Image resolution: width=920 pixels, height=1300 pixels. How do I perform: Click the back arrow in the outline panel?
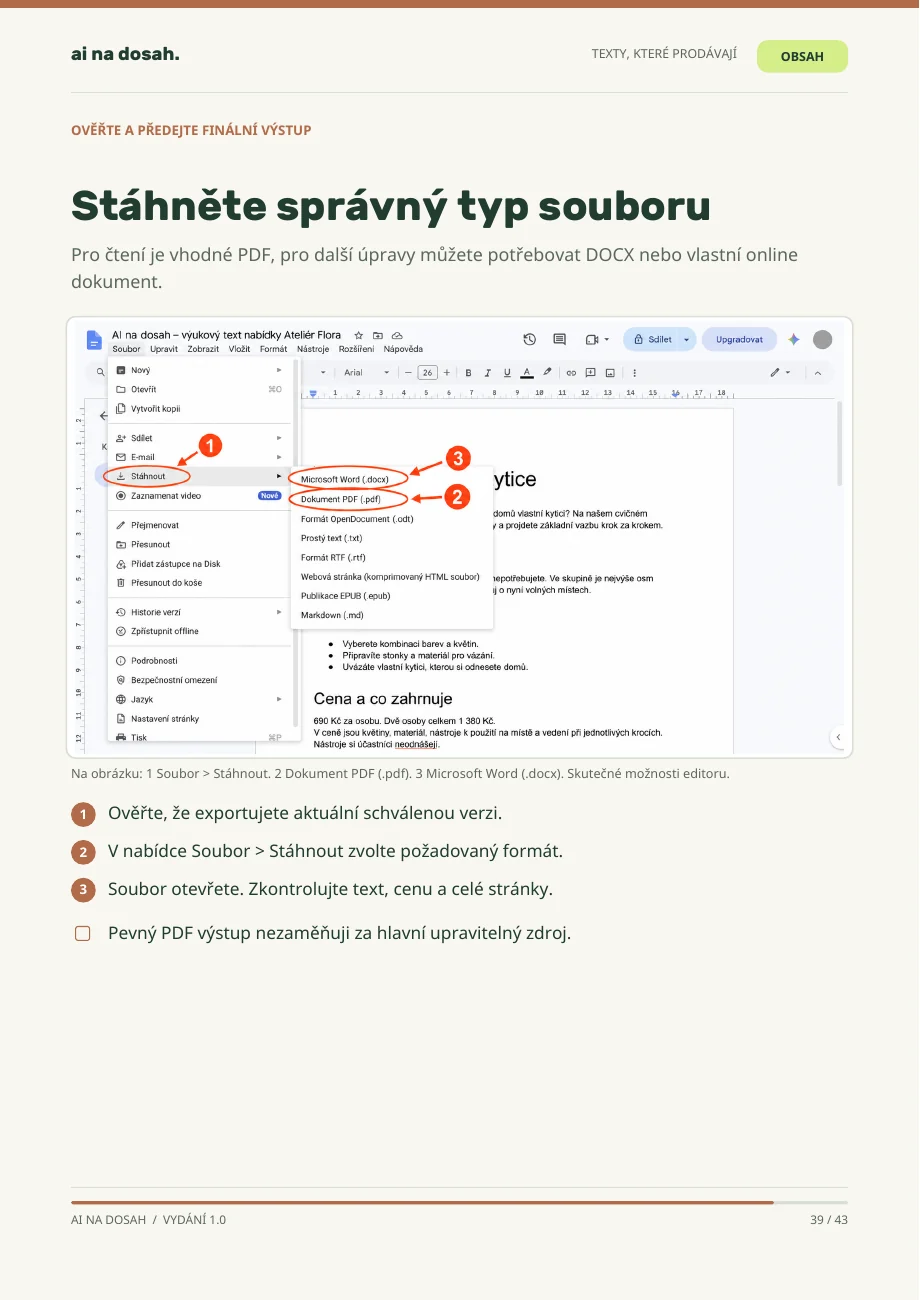[102, 415]
